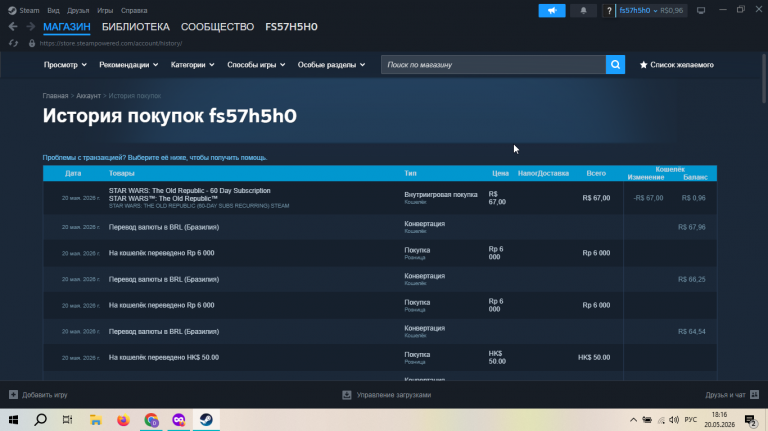The image size is (768, 431).
Task: Click the Дата column header
Action: 73,173
